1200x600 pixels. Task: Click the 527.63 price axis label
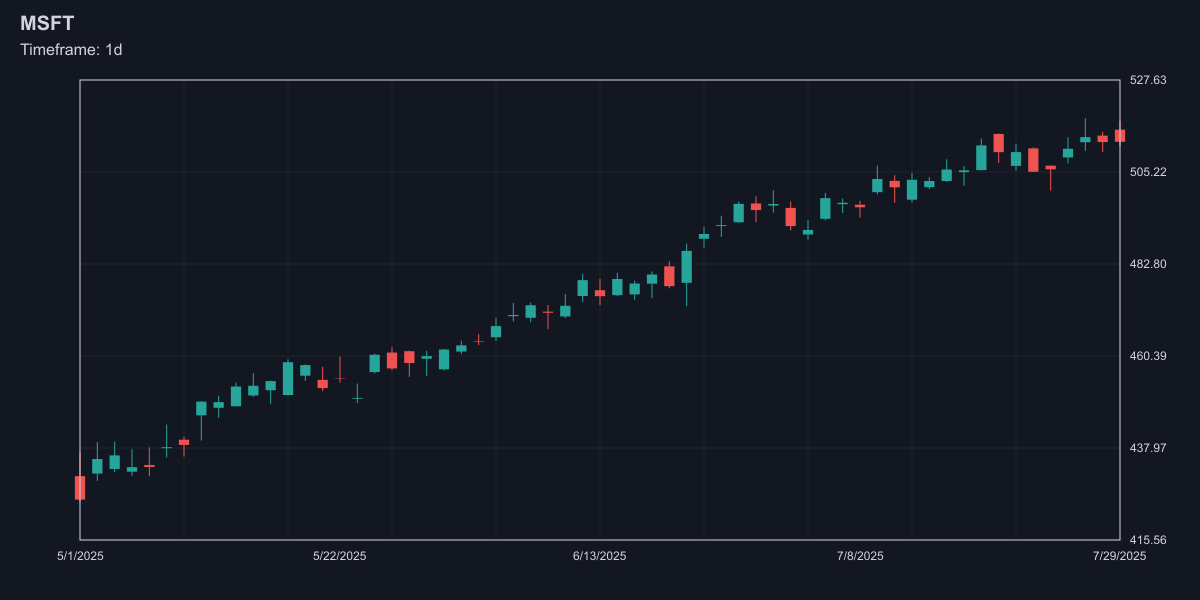click(x=1147, y=80)
